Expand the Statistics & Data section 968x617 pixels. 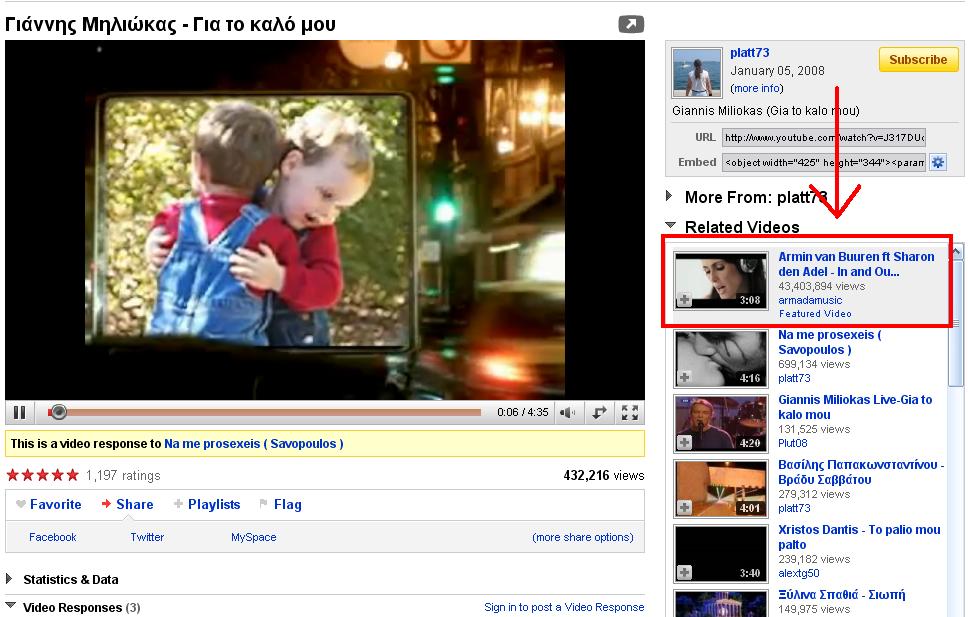9,579
